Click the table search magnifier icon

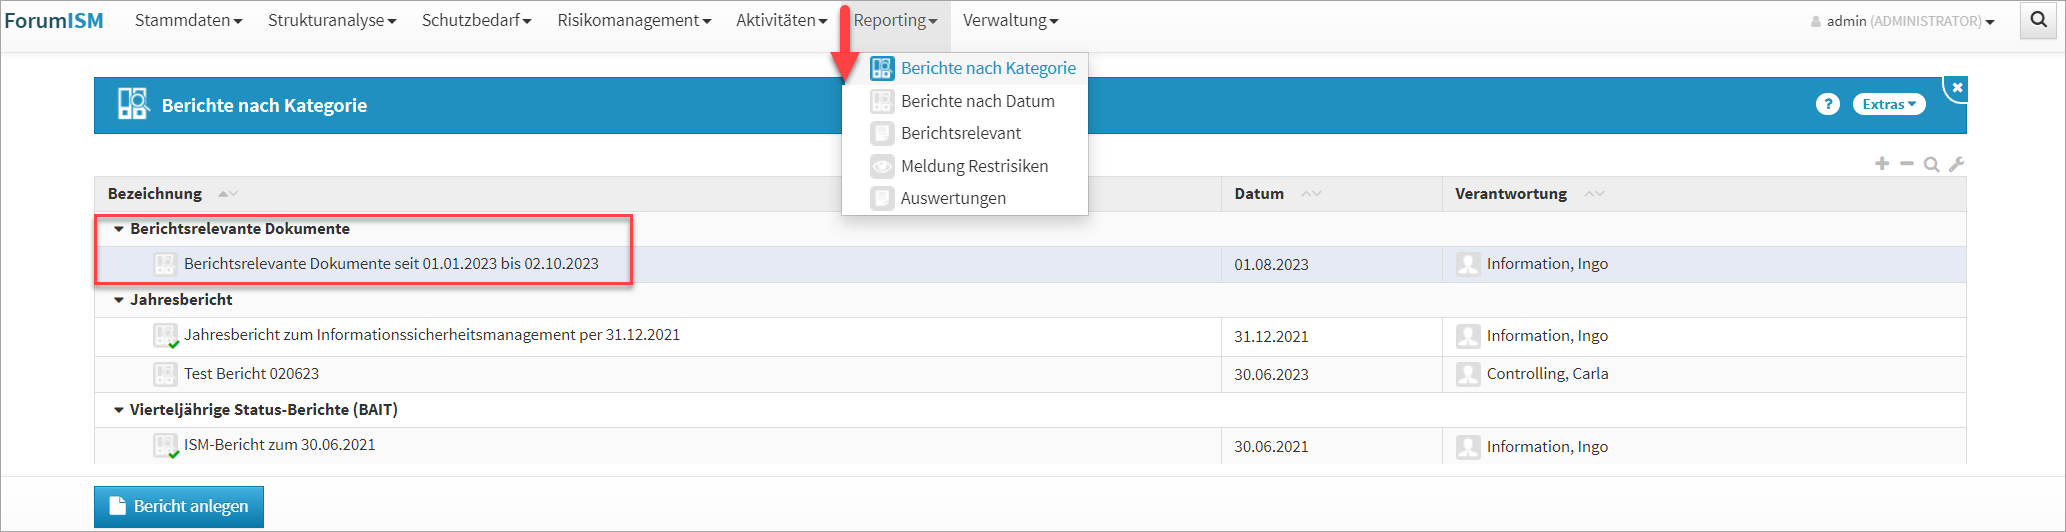pos(1931,164)
